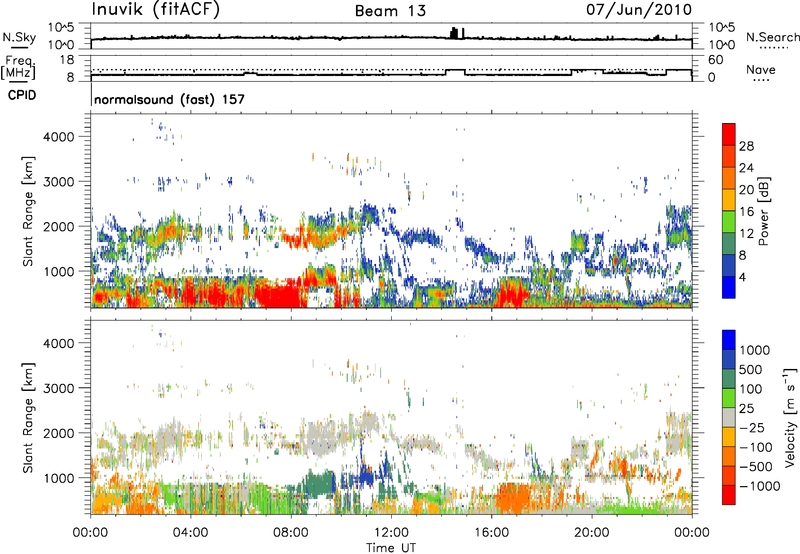Click the 'Velocity [m s⁻¹]' color bar title
The image size is (800, 554).
pos(790,417)
